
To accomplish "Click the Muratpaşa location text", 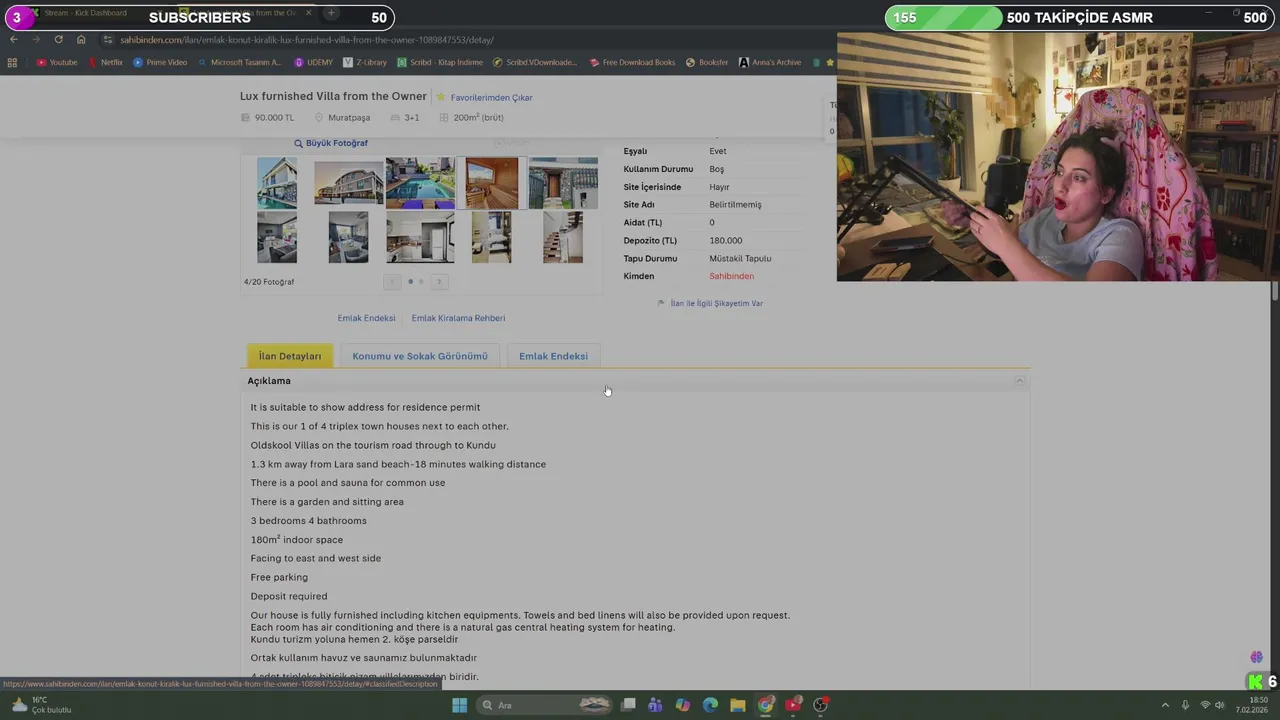I will point(349,118).
